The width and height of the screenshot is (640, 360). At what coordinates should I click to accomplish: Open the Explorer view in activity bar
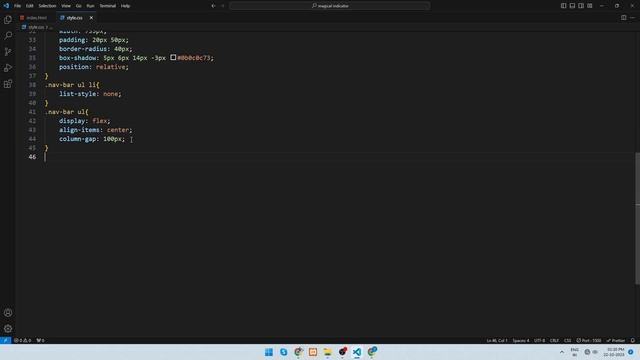[x=8, y=20]
